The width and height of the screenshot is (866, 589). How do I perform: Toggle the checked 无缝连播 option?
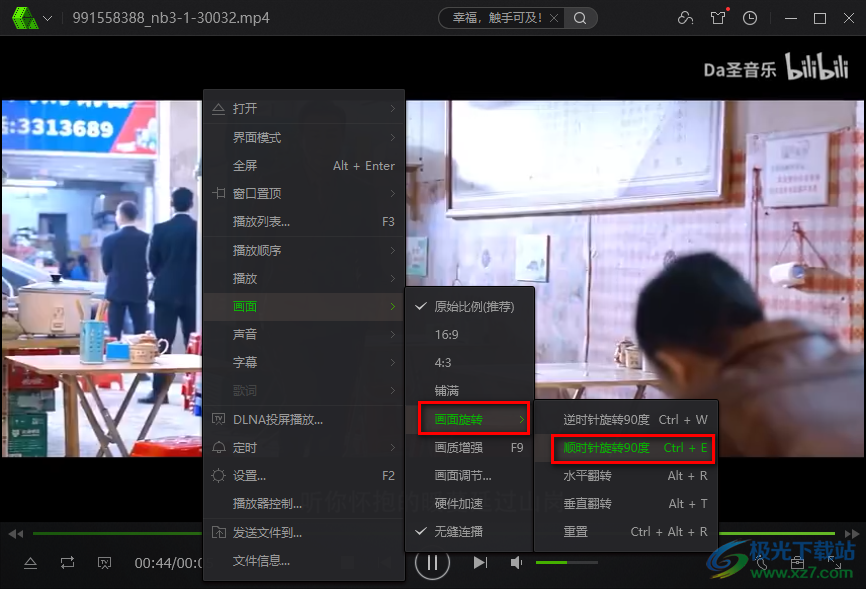pos(469,532)
